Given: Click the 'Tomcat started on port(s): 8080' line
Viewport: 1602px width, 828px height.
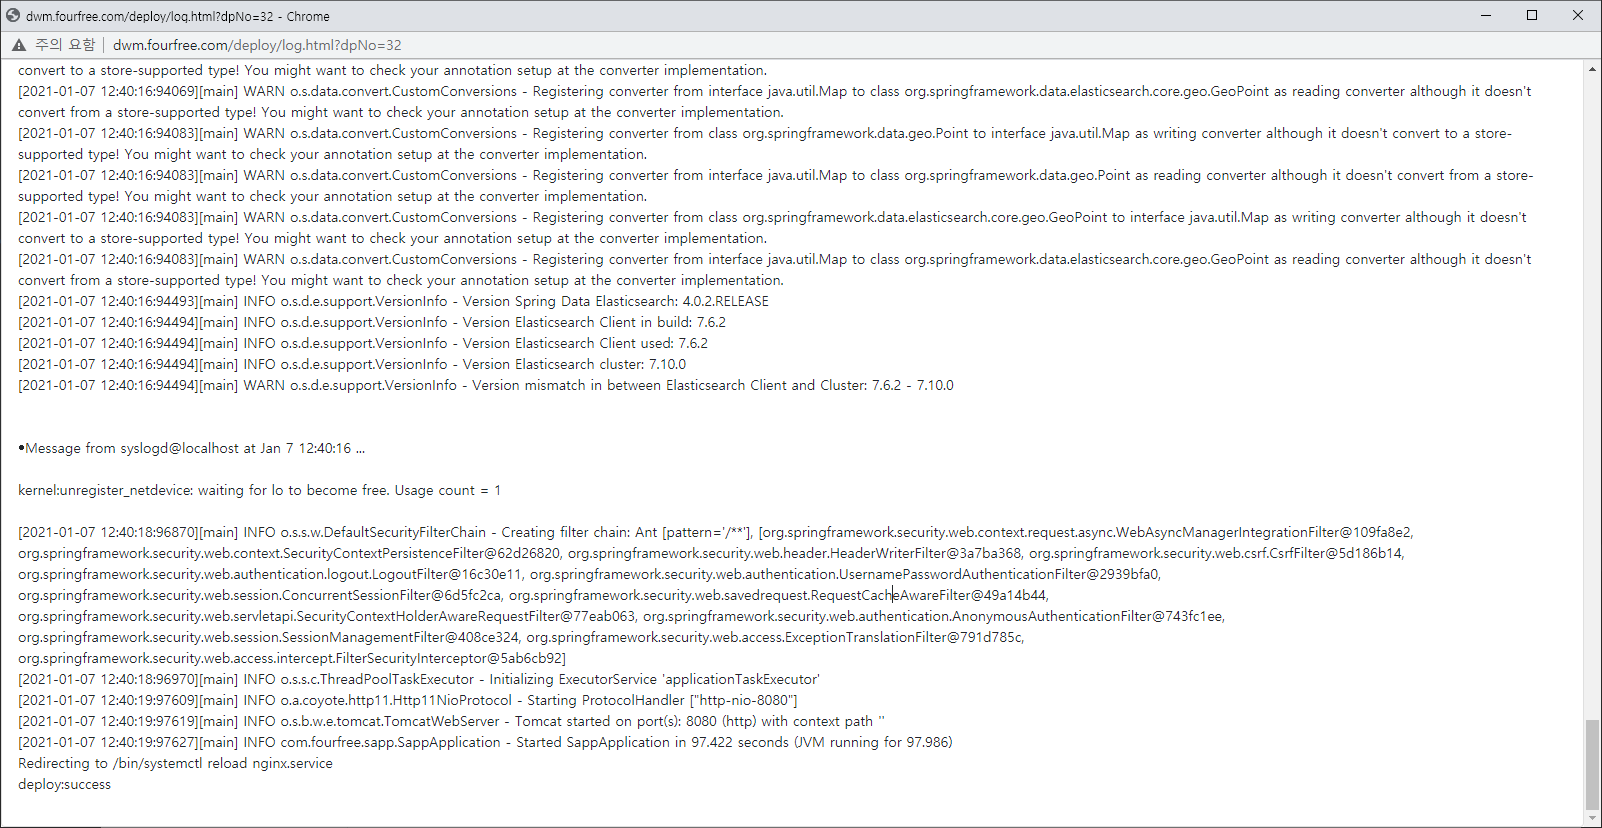Looking at the screenshot, I should click(451, 722).
